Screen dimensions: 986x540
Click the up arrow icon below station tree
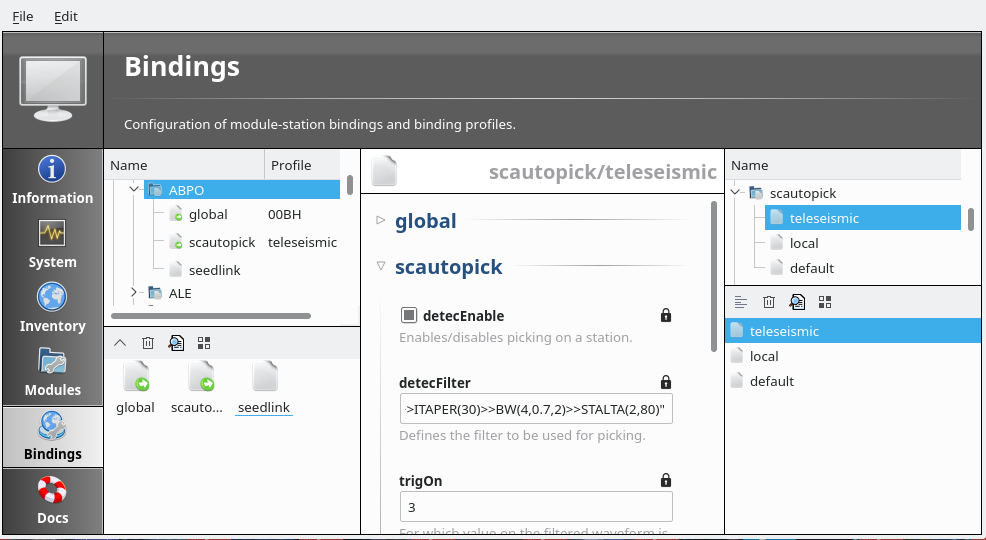click(120, 343)
